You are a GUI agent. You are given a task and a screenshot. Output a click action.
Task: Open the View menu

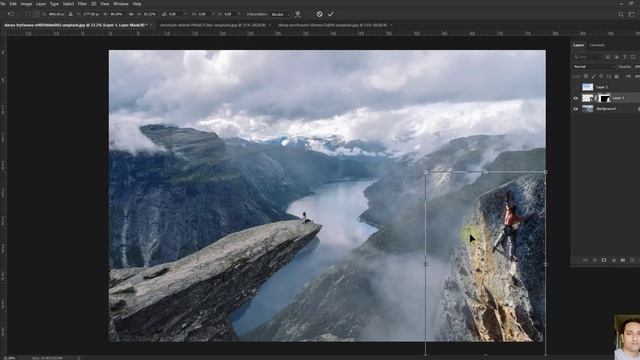coord(104,4)
